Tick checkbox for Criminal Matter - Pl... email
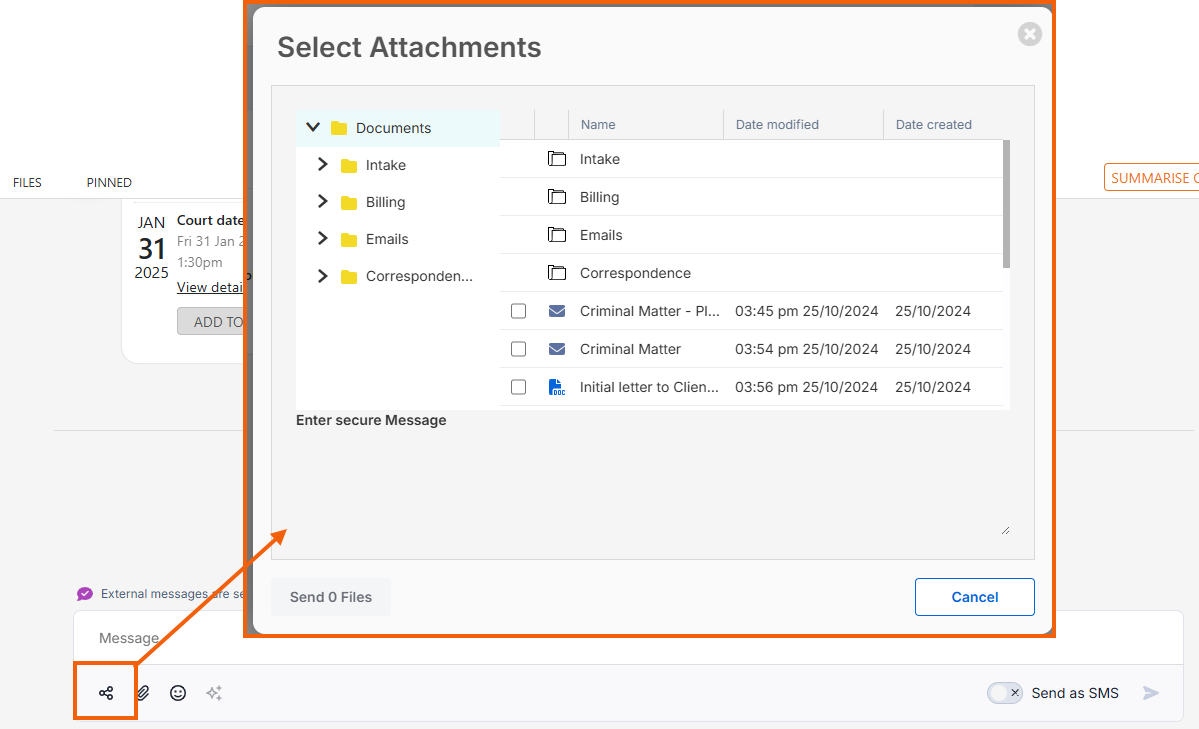This screenshot has width=1199, height=729. coord(518,311)
